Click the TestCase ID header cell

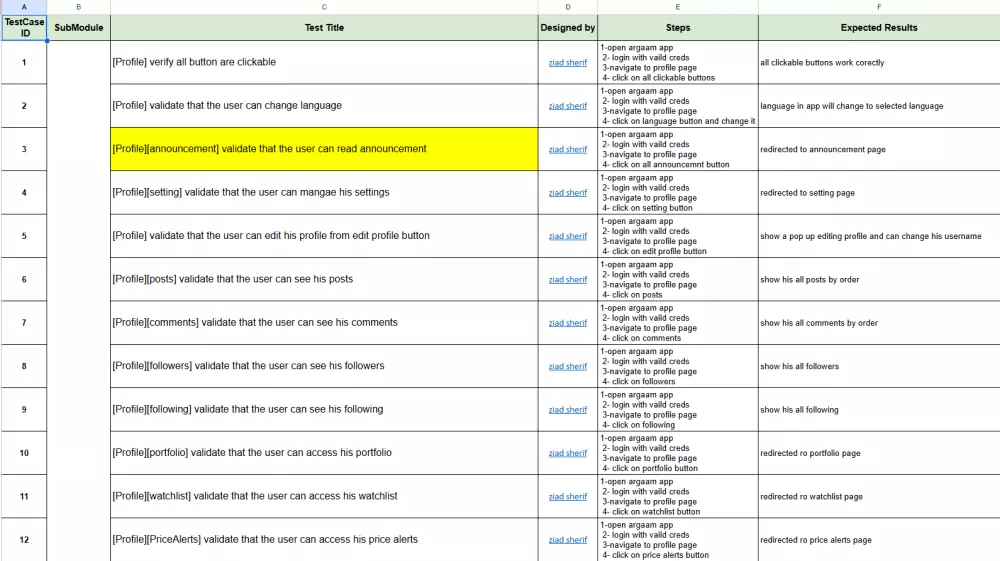[x=24, y=27]
